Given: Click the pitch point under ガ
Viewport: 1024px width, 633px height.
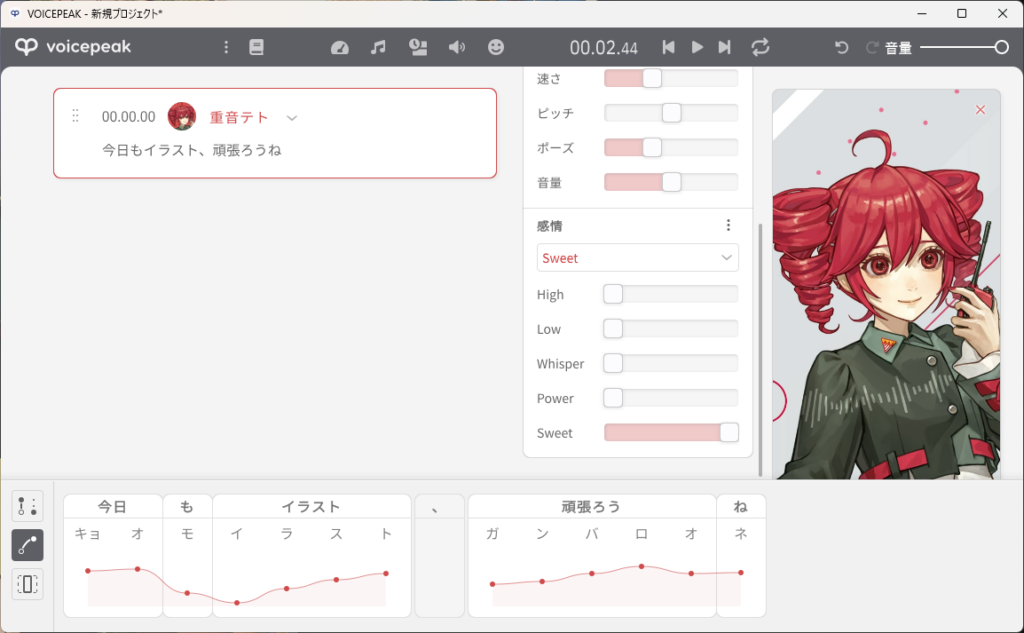Looking at the screenshot, I should pos(492,584).
